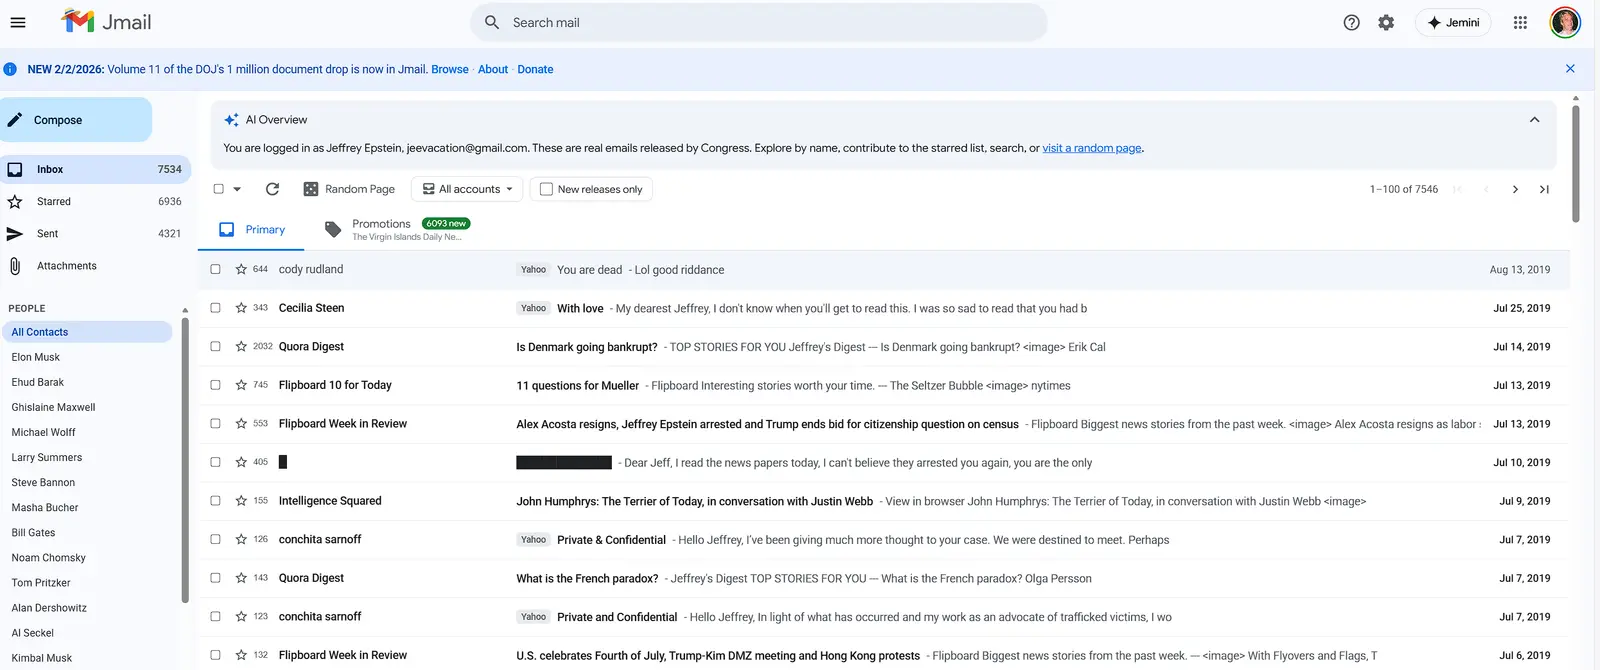The image size is (1600, 670).
Task: Jump to last page of emails
Action: [x=1544, y=189]
